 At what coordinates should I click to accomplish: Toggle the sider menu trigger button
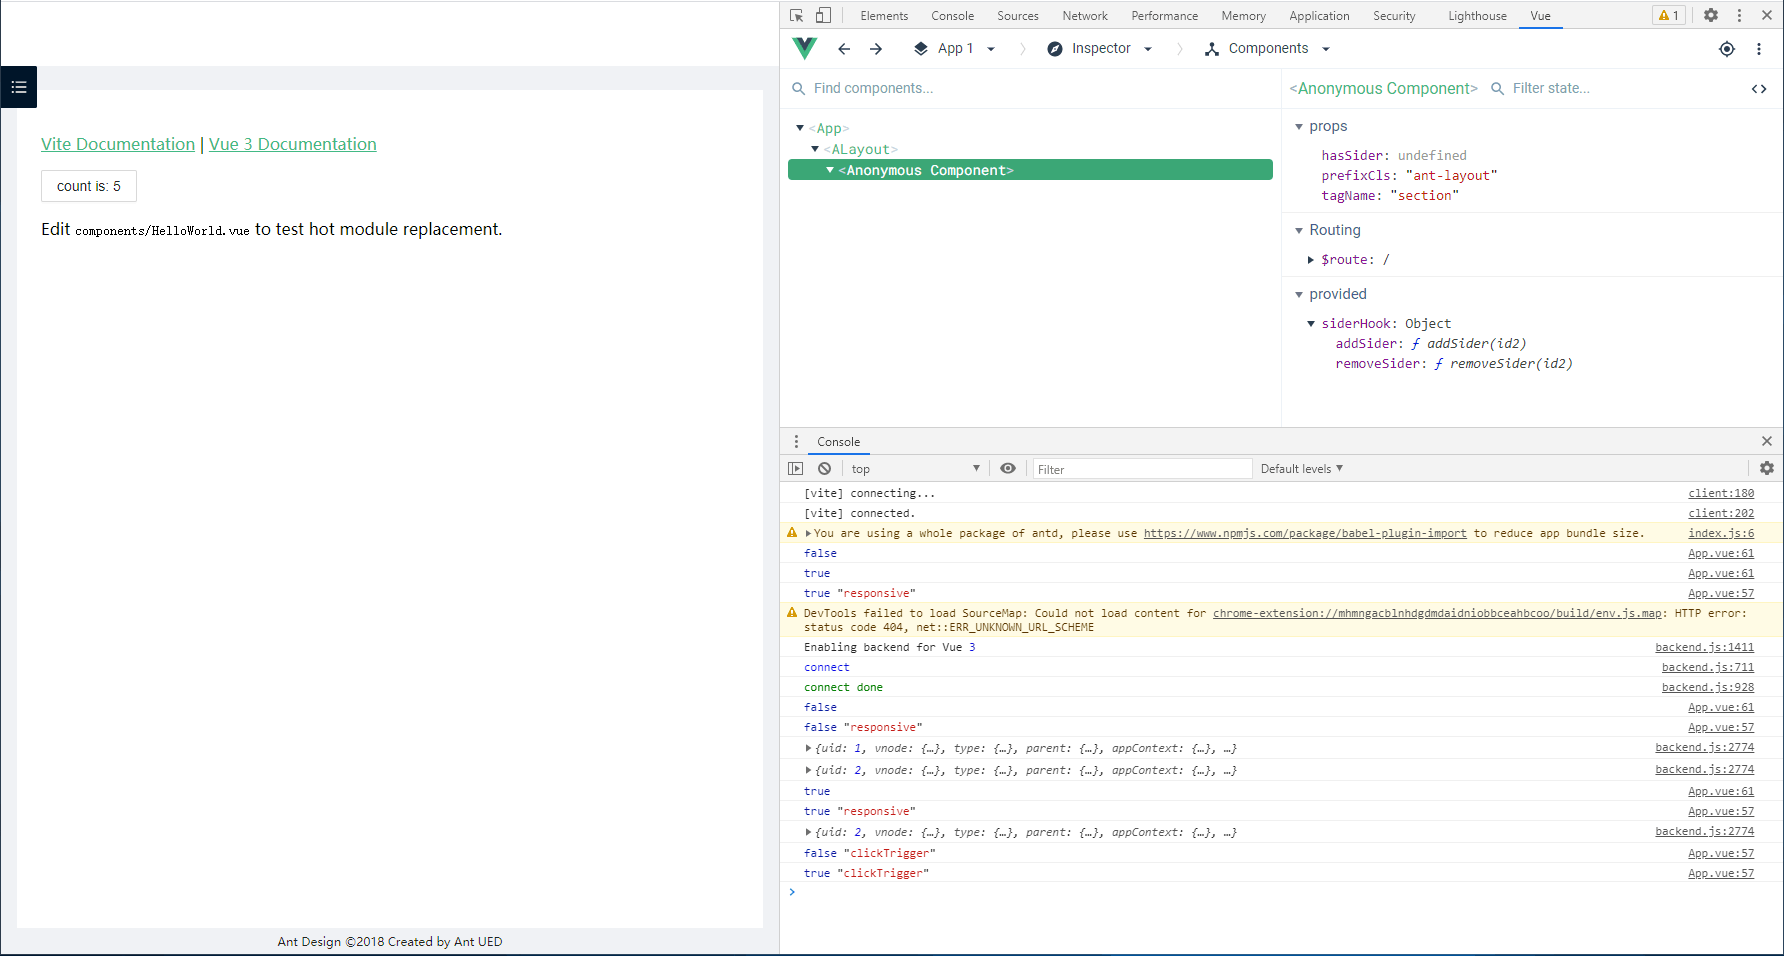pyautogui.click(x=19, y=87)
